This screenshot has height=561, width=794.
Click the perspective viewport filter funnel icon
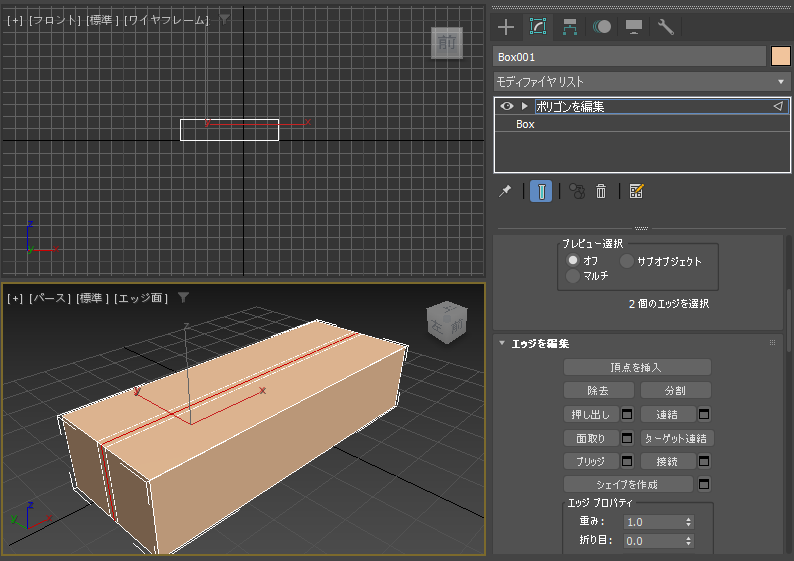[183, 297]
